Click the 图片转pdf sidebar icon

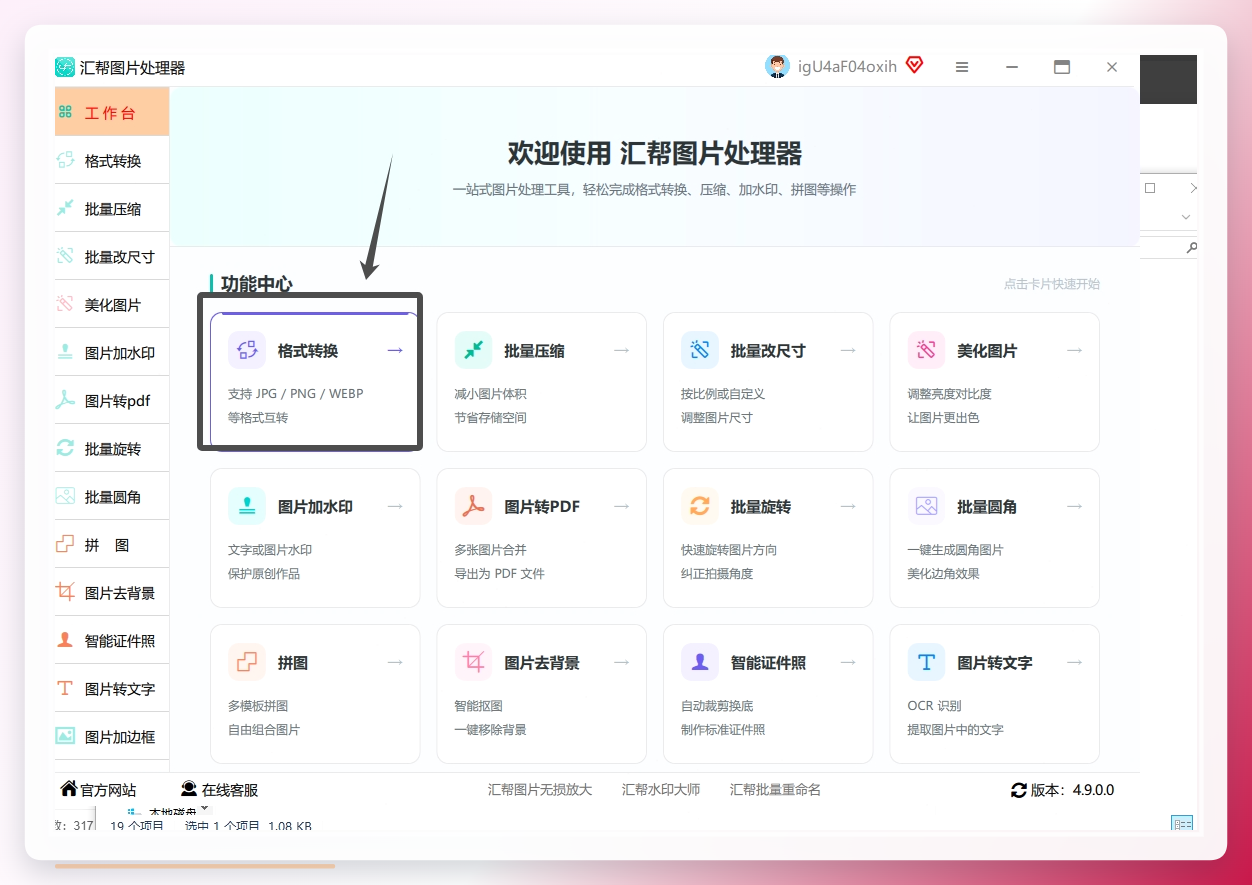point(66,400)
